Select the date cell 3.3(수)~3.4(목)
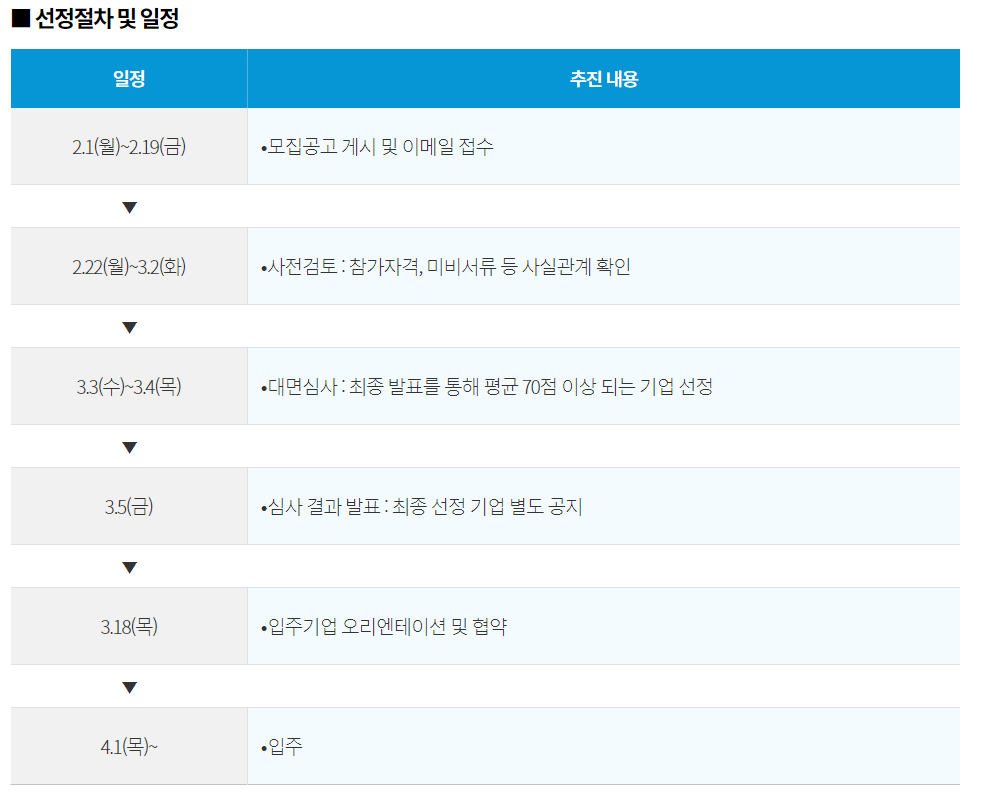Screen dimensions: 984x798 click(x=129, y=386)
